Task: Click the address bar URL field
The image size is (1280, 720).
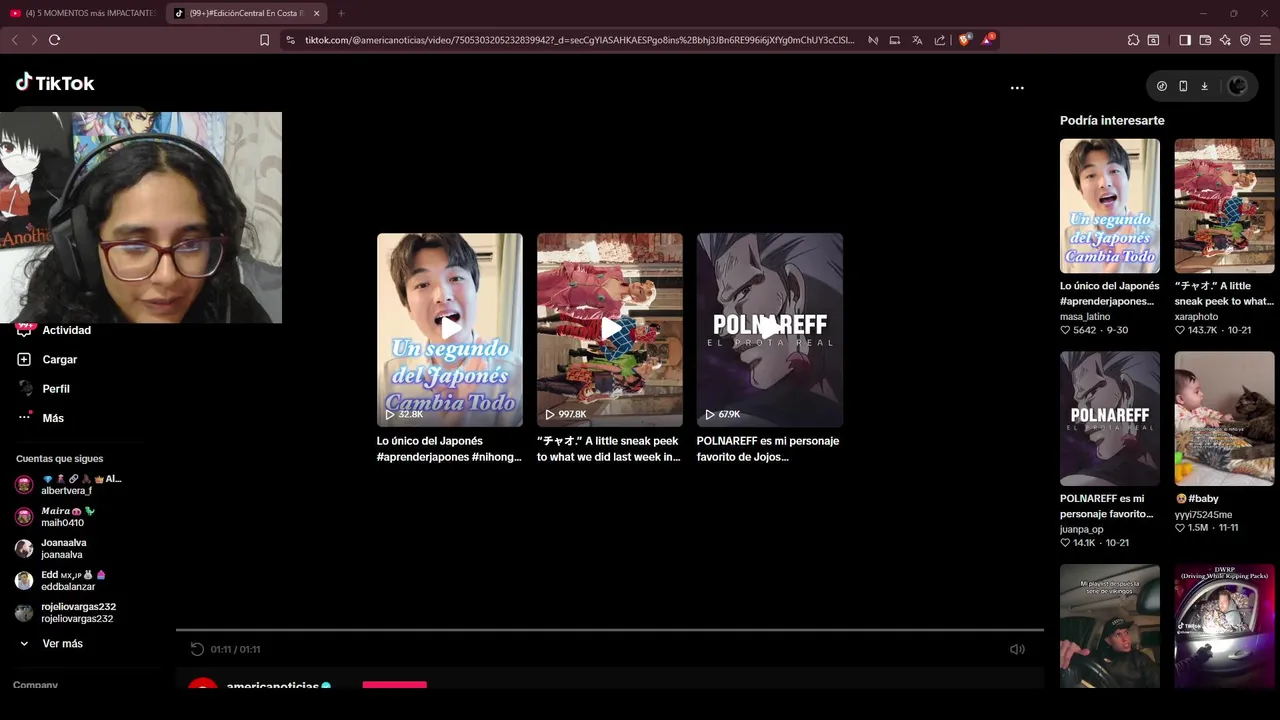Action: pyautogui.click(x=580, y=40)
